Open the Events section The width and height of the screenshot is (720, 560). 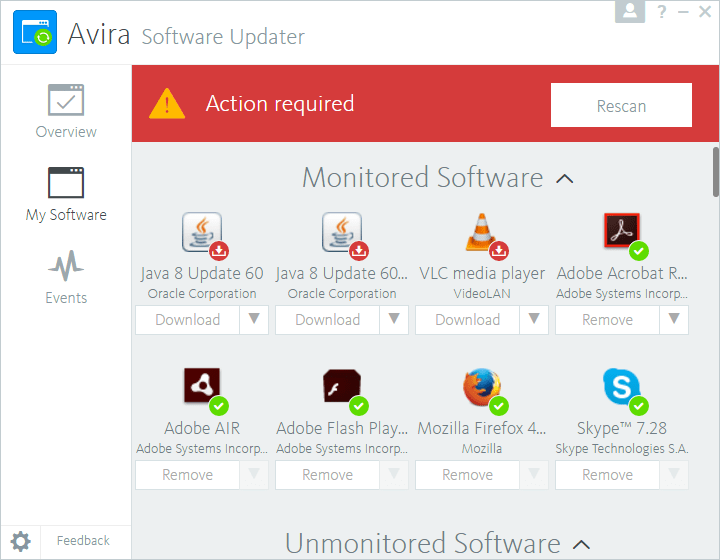click(x=66, y=278)
